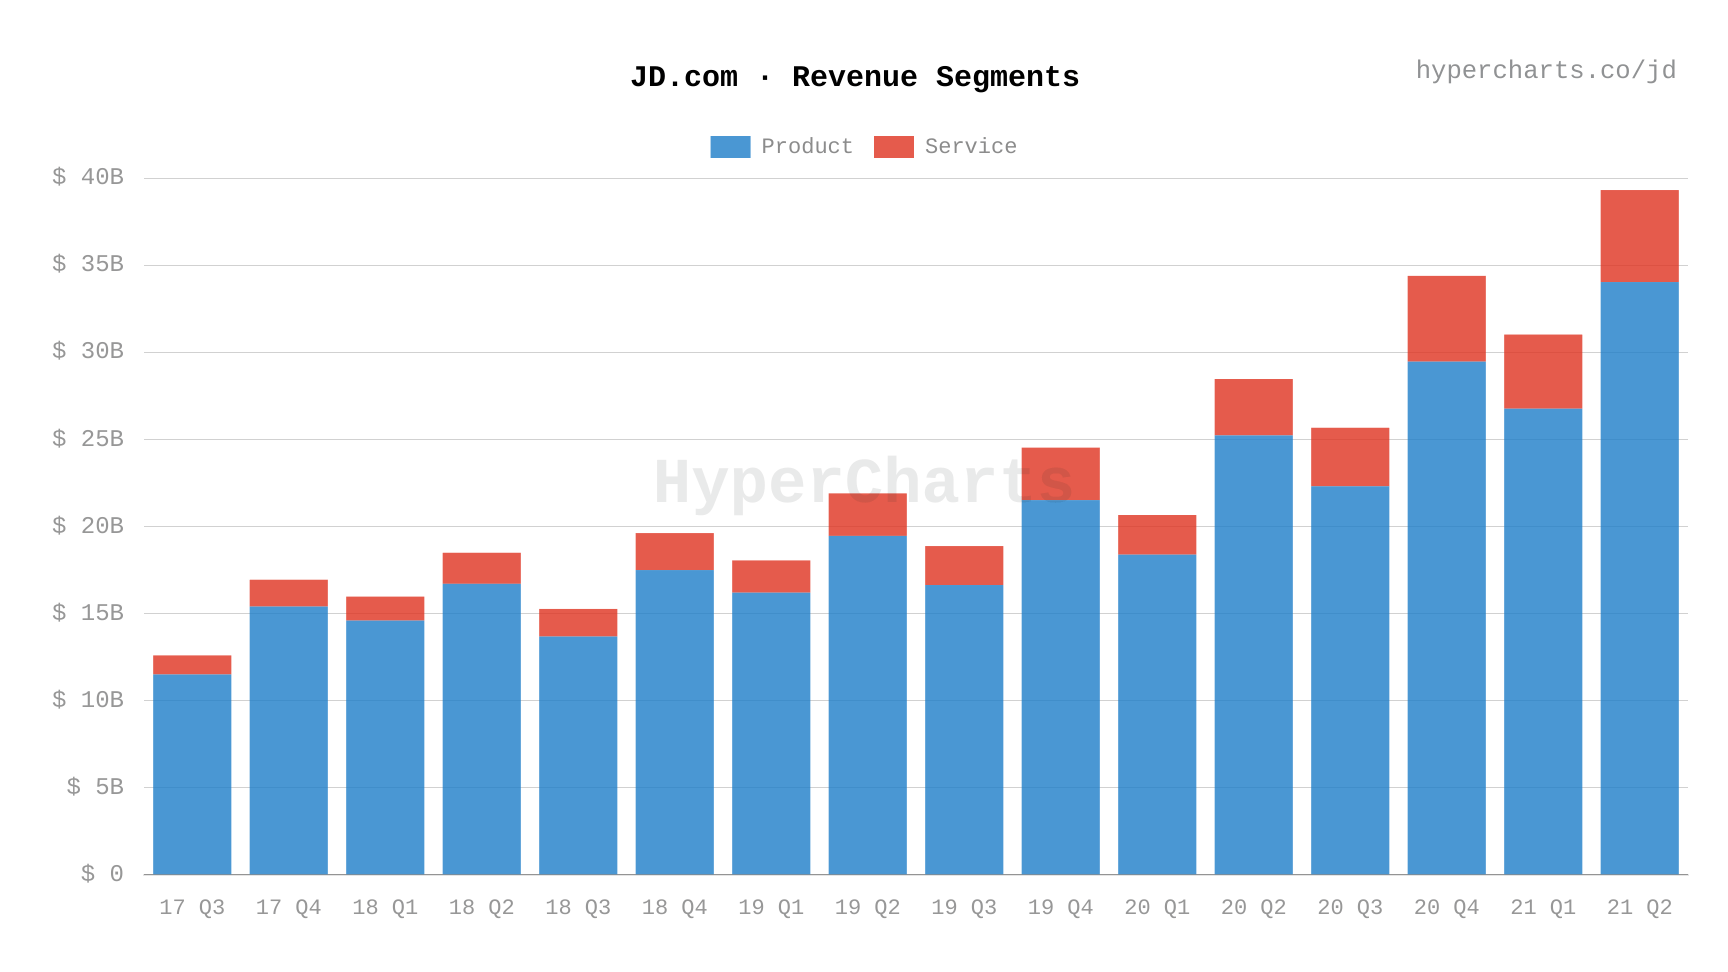Click the $ 40B y-axis label
Screen dimensions: 1728x972
coord(88,176)
